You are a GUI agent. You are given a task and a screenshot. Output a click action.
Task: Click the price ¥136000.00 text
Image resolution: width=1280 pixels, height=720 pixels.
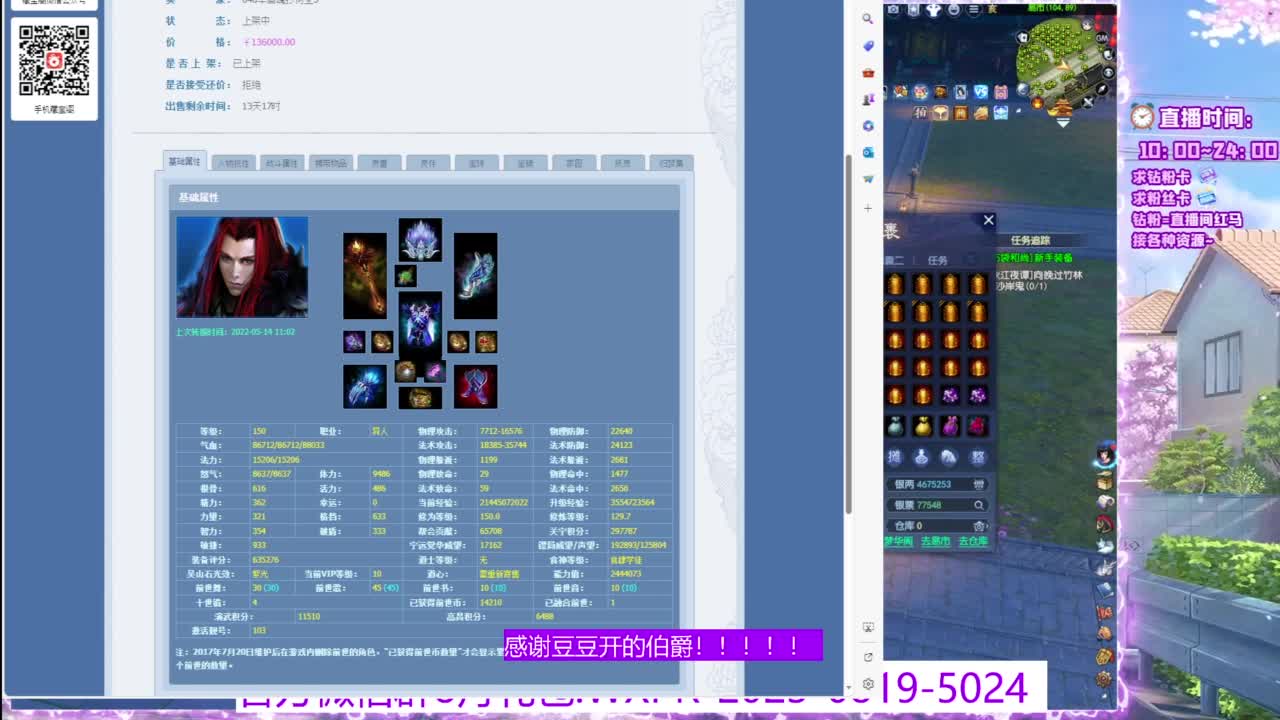coord(269,42)
